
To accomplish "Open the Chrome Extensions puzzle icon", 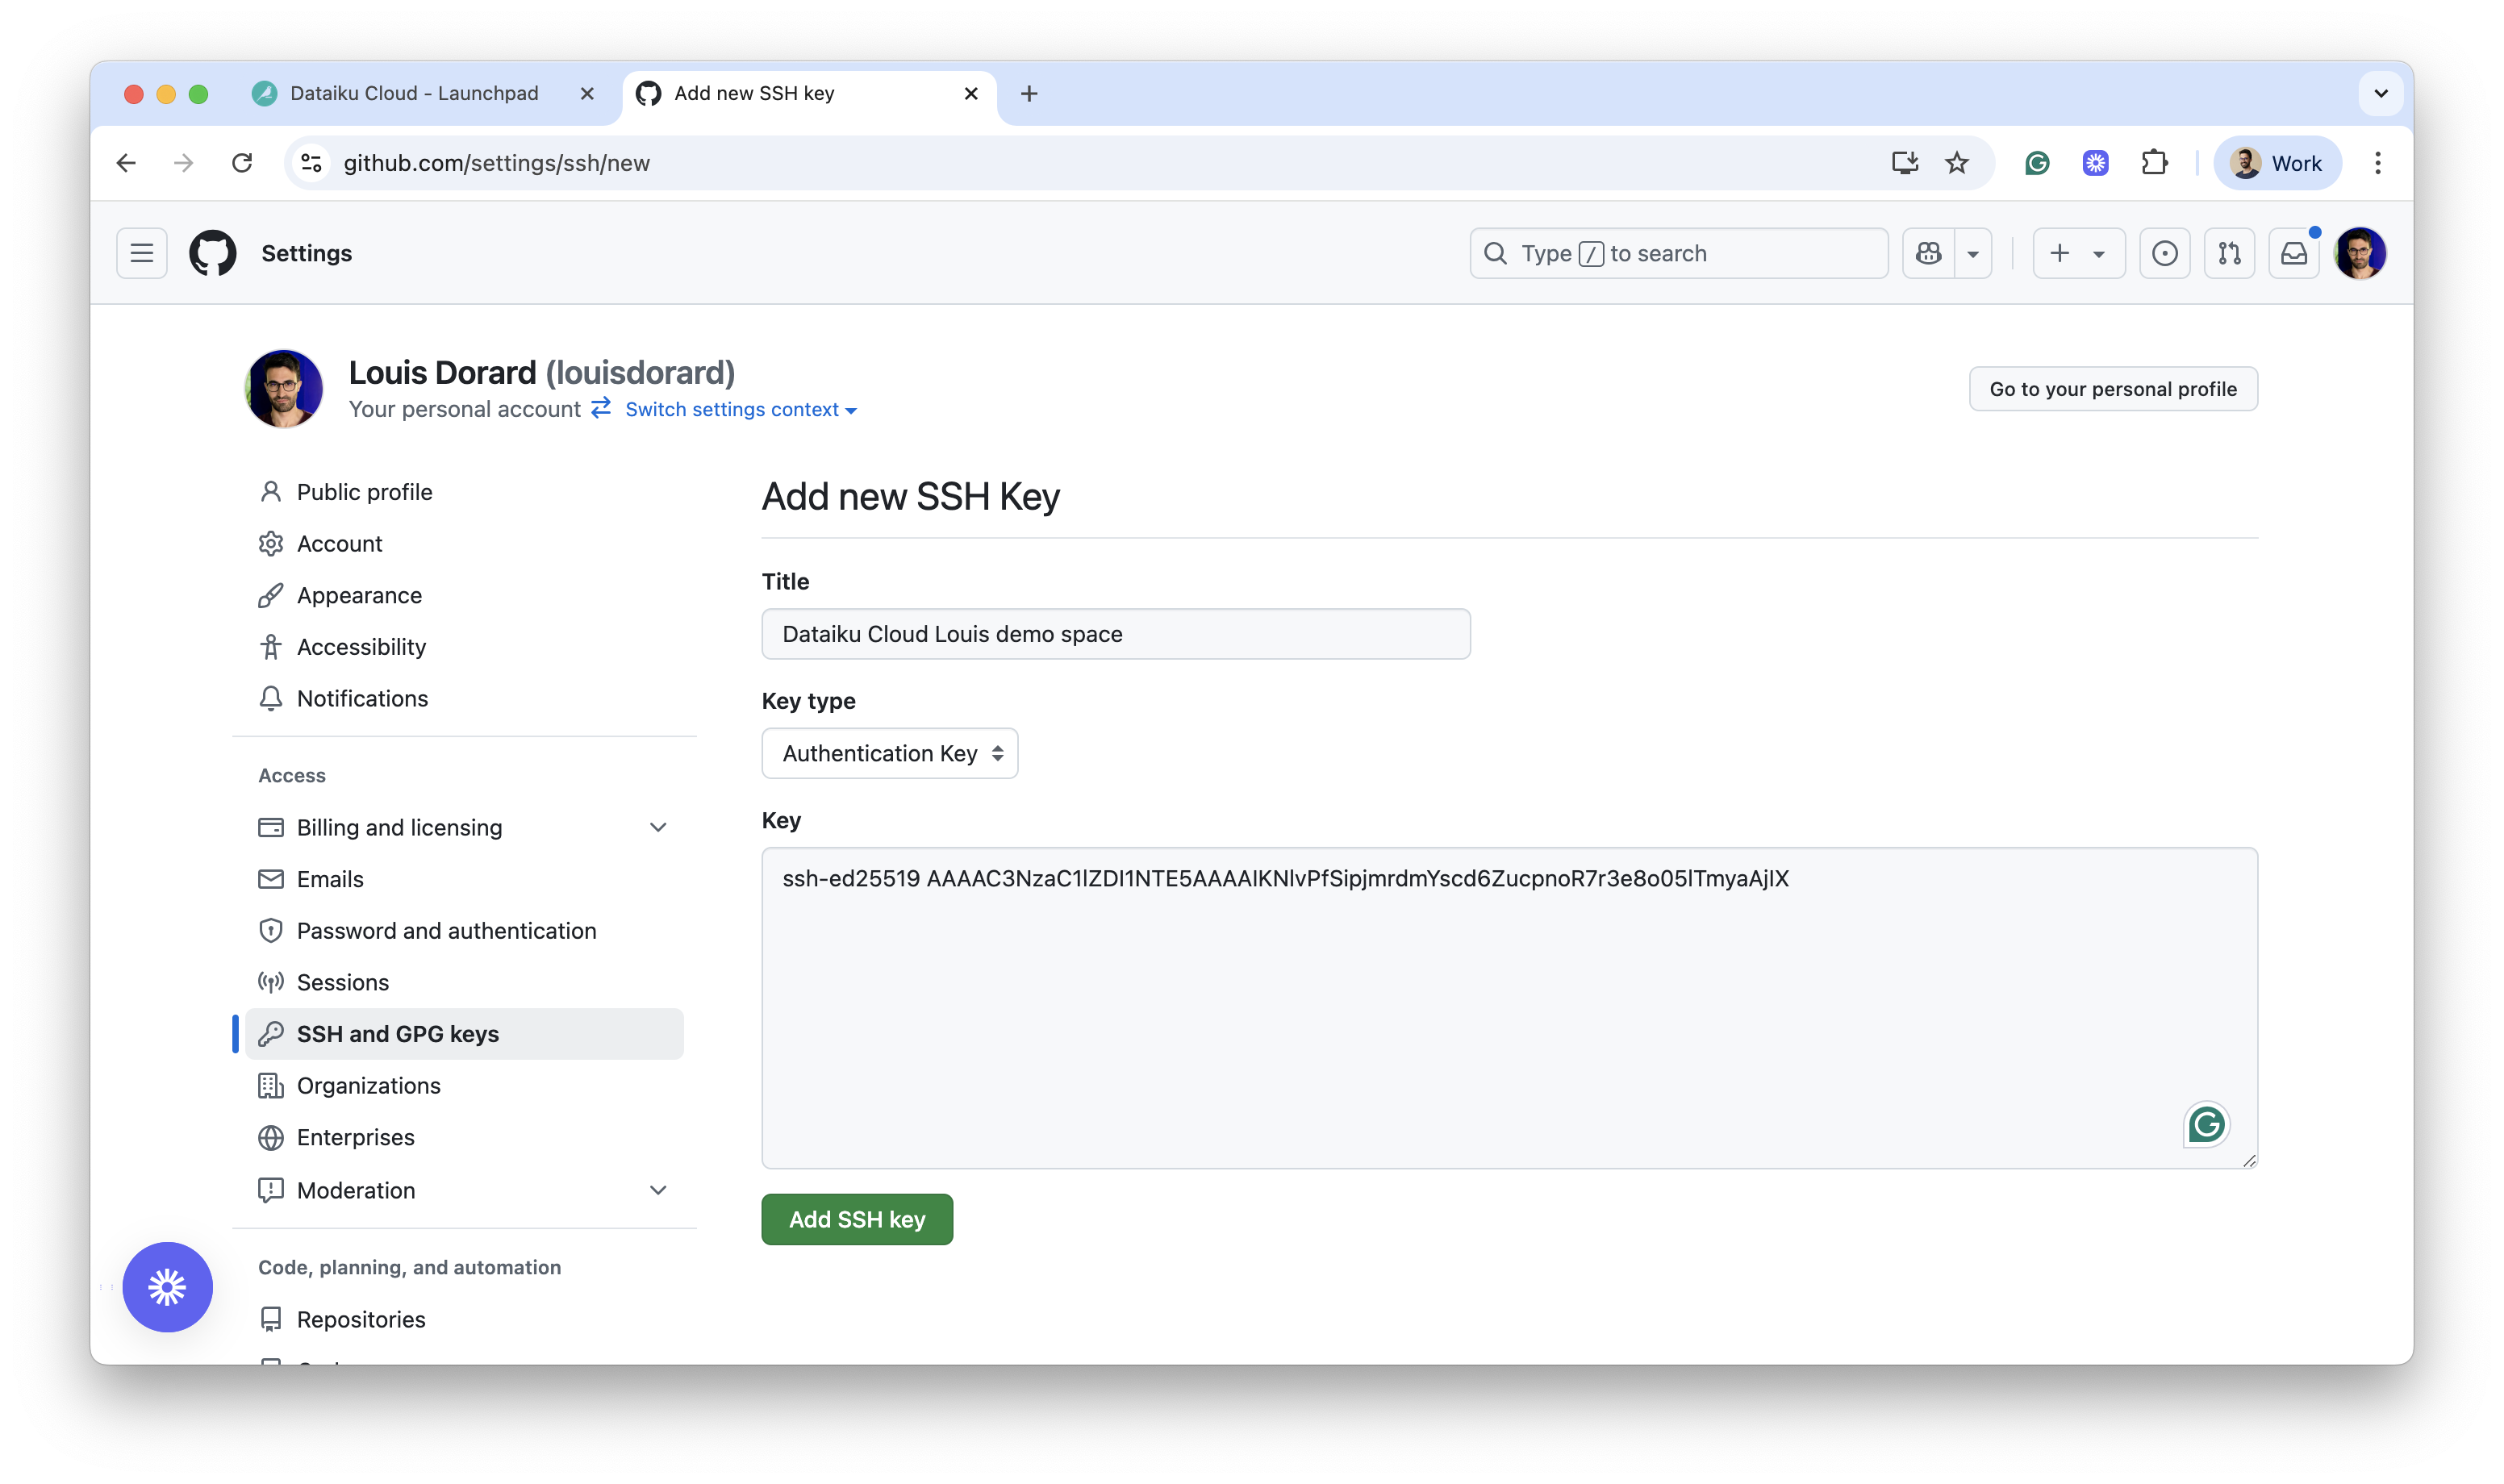I will point(2155,163).
